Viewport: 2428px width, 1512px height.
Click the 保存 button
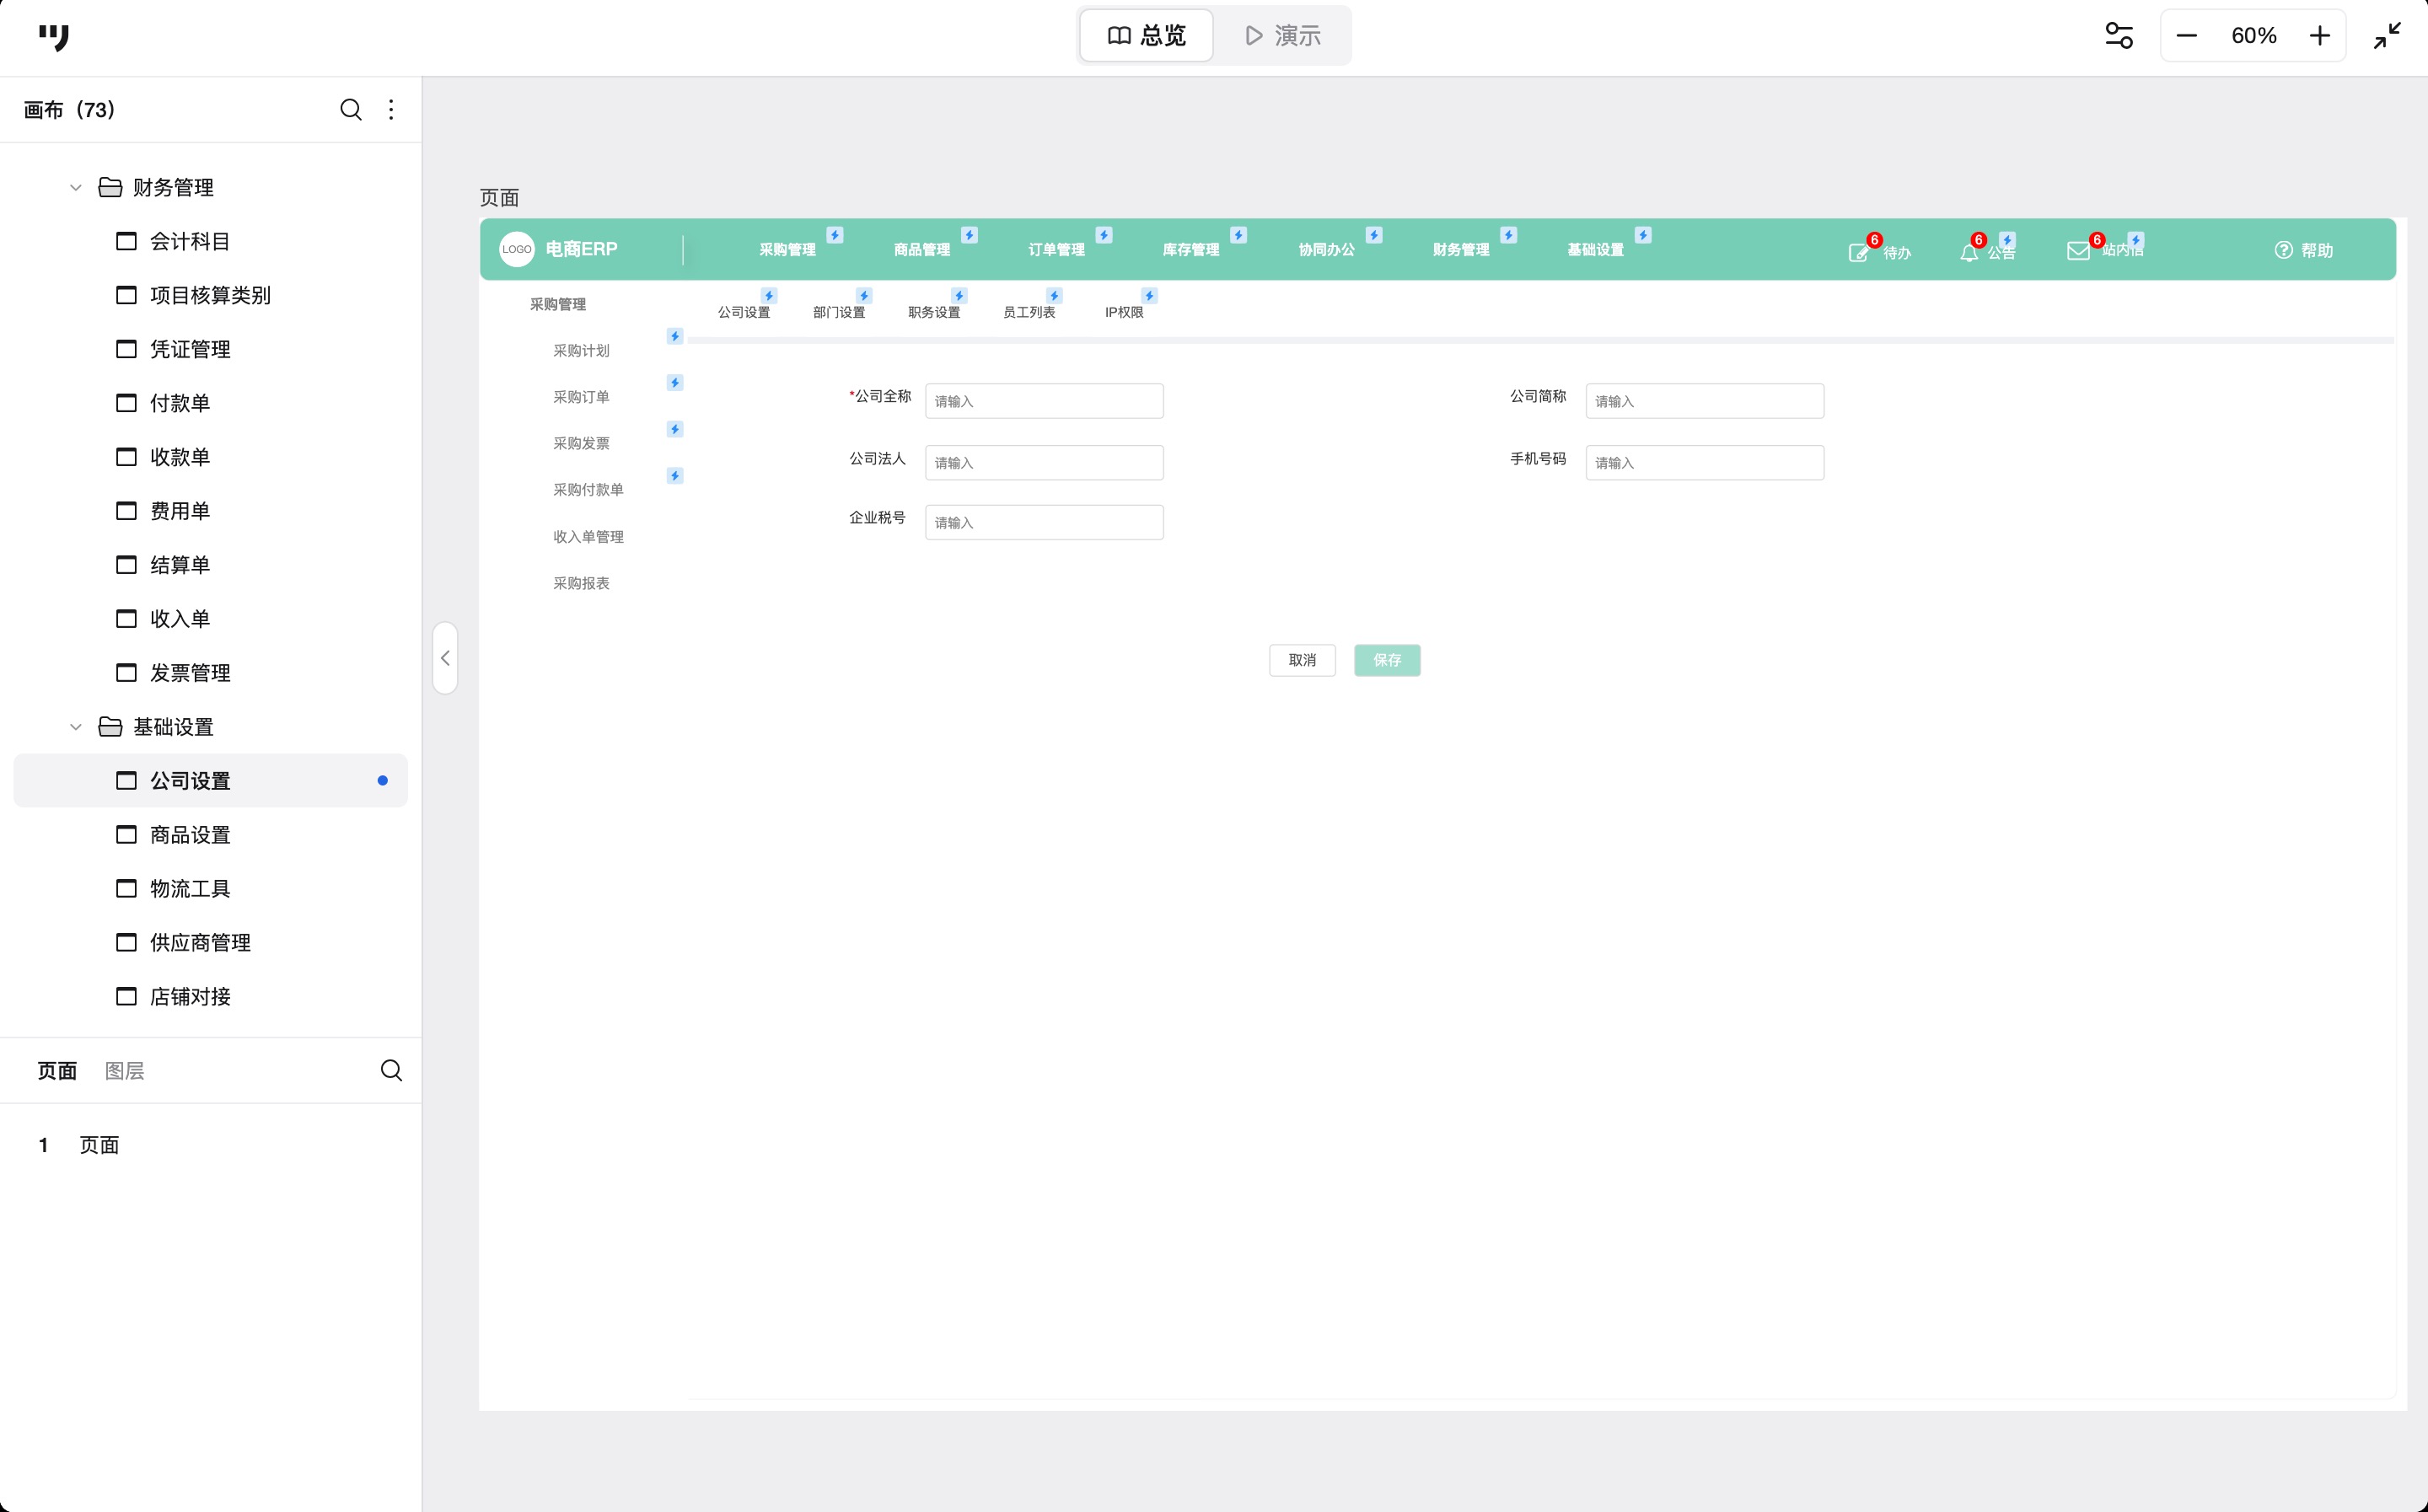click(1387, 660)
